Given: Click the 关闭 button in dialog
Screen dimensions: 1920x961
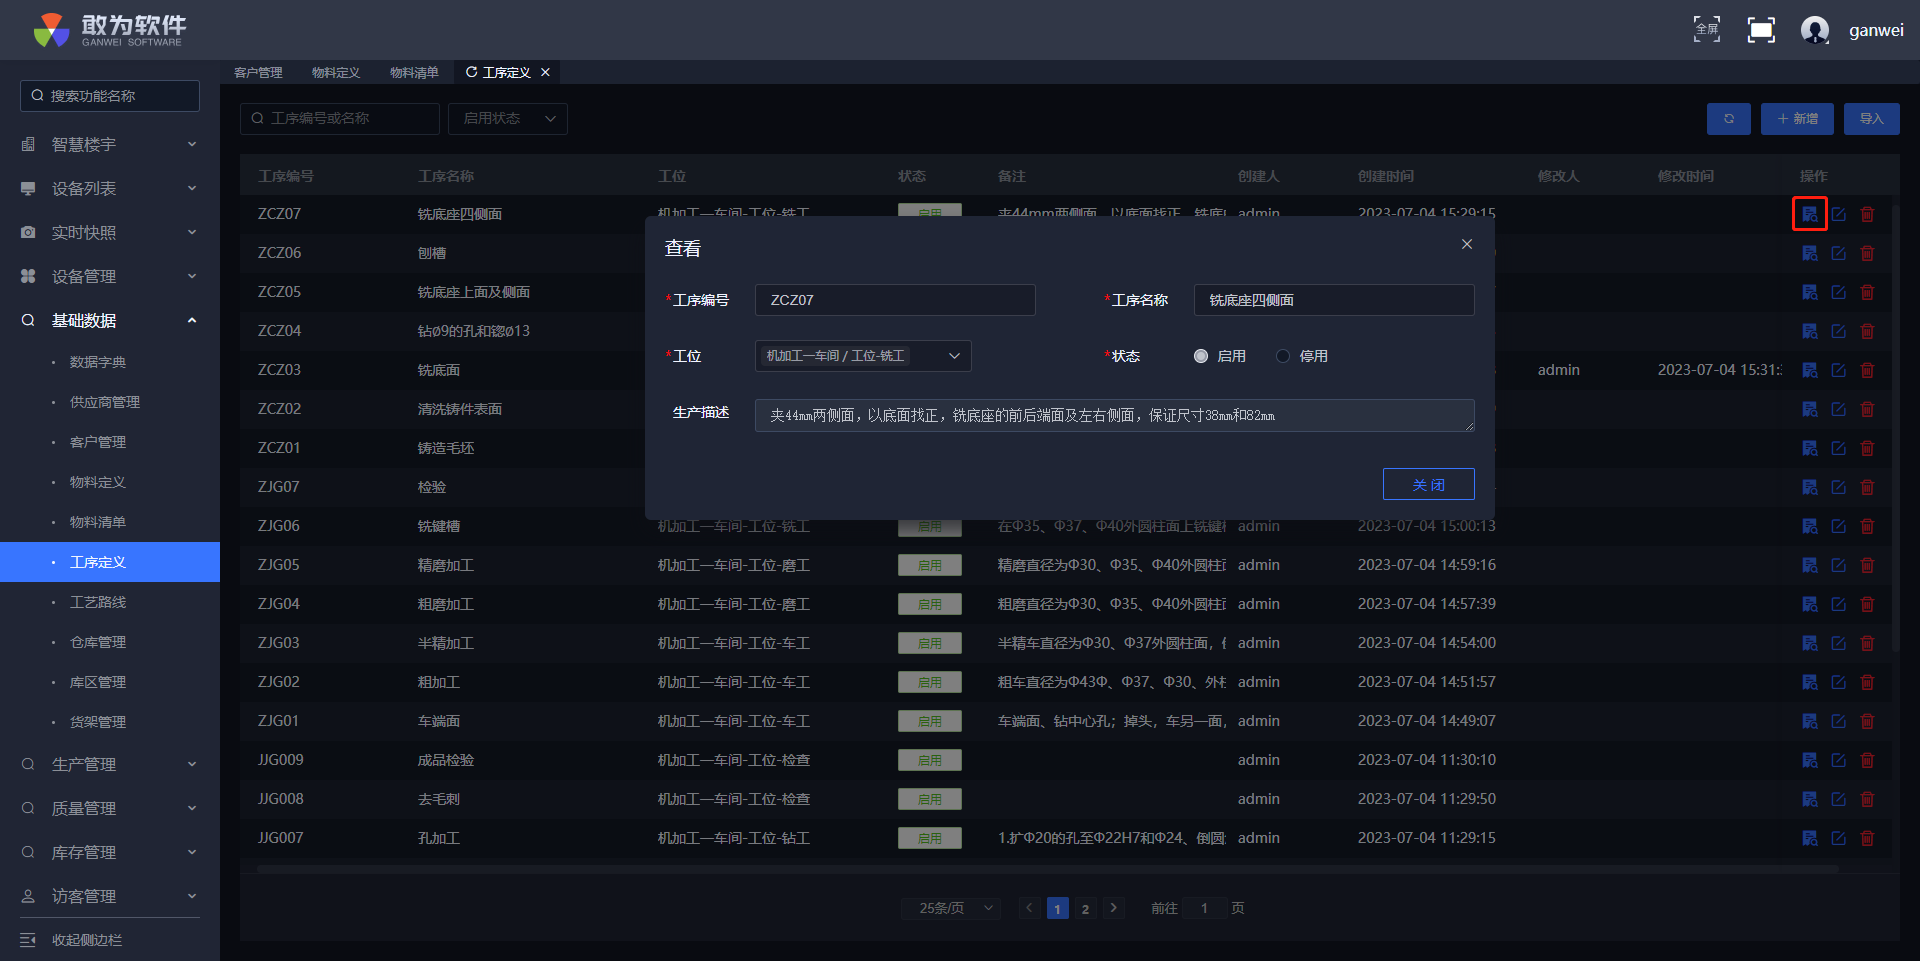Looking at the screenshot, I should coord(1428,484).
